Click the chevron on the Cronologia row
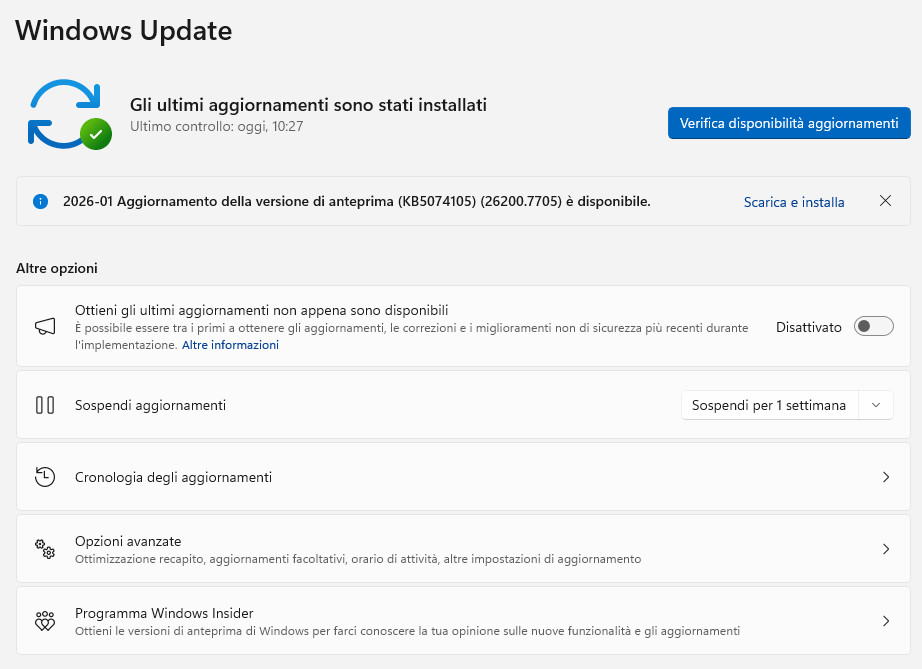Image resolution: width=922 pixels, height=669 pixels. [x=886, y=477]
